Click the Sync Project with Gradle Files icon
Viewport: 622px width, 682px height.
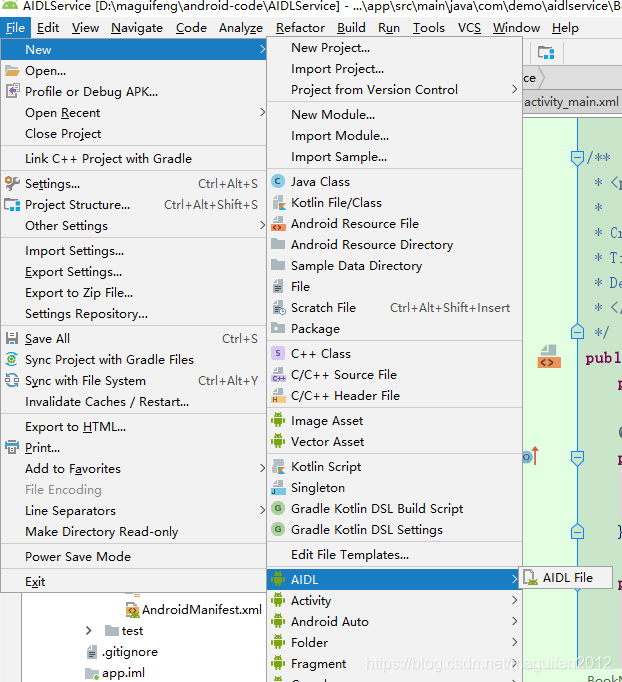click(x=12, y=359)
